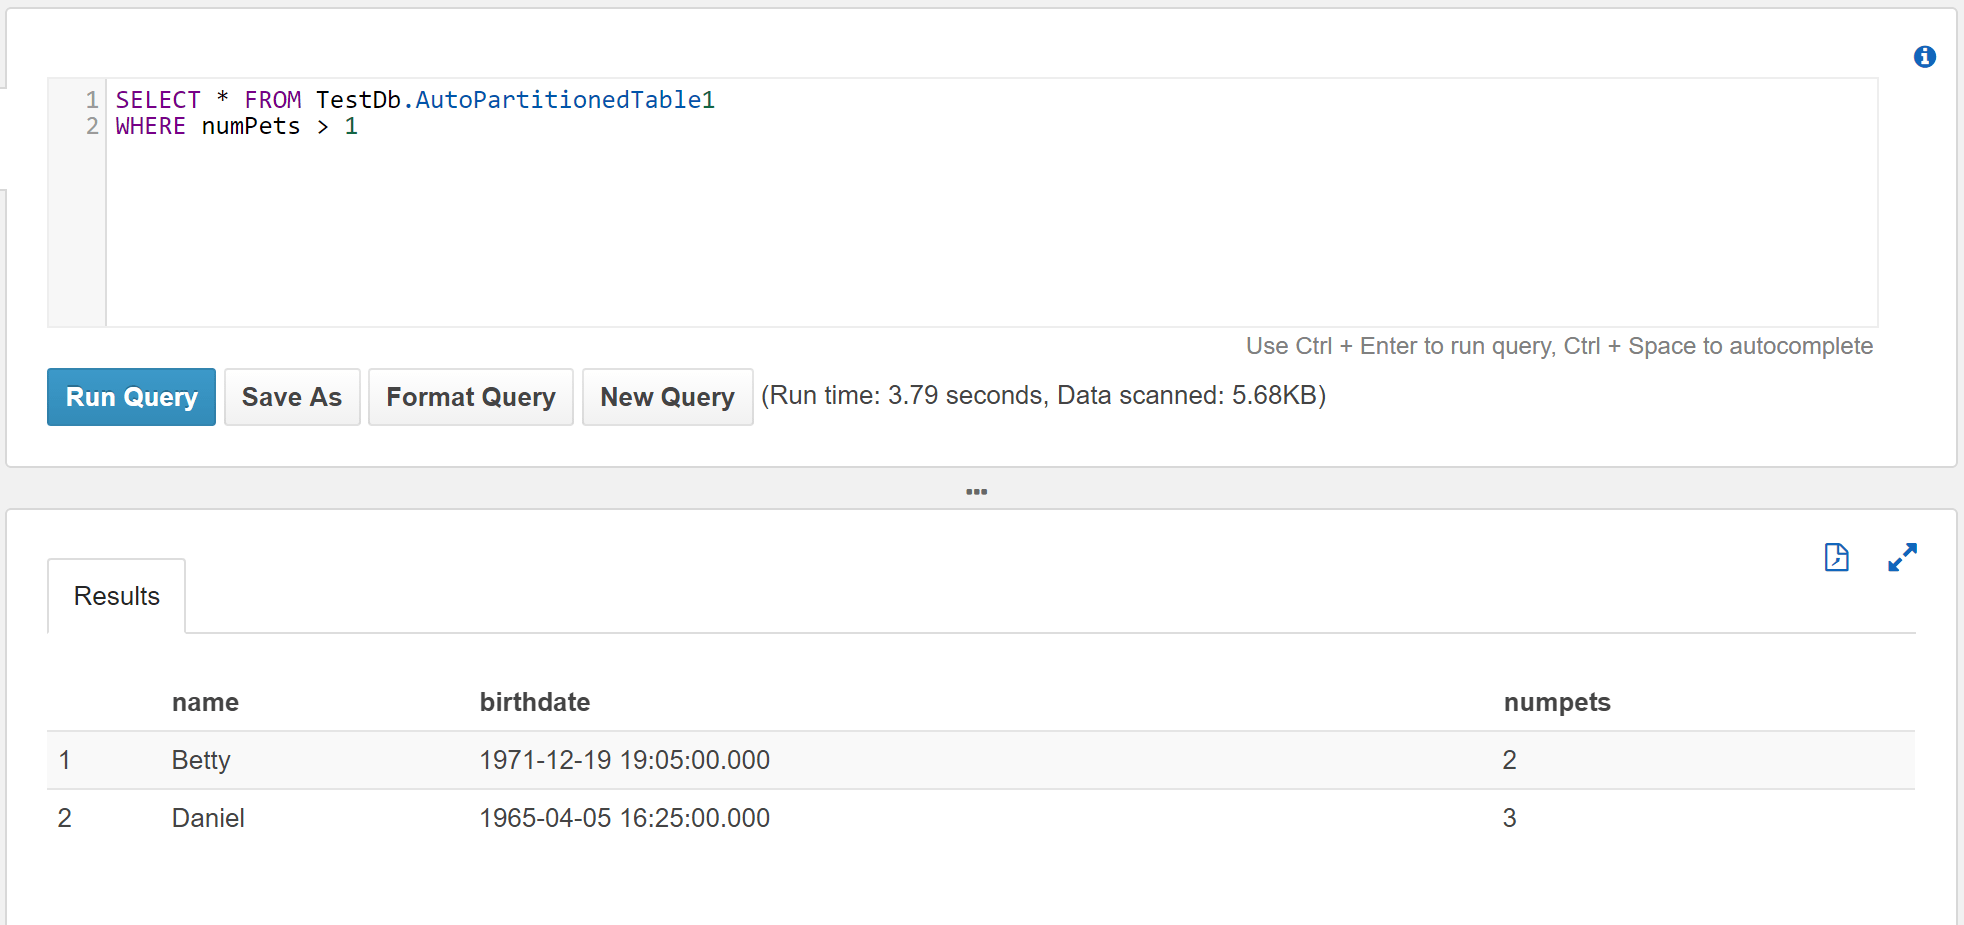The width and height of the screenshot is (1964, 925).
Task: Click the numpets column header
Action: [1556, 702]
